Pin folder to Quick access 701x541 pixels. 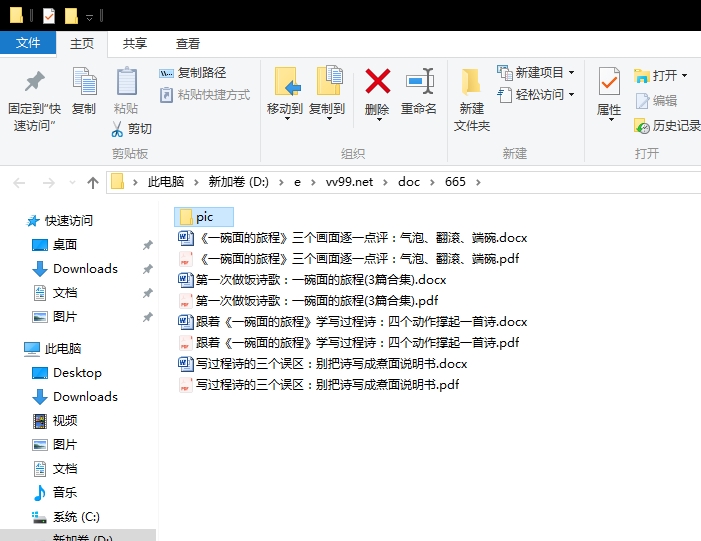34,99
